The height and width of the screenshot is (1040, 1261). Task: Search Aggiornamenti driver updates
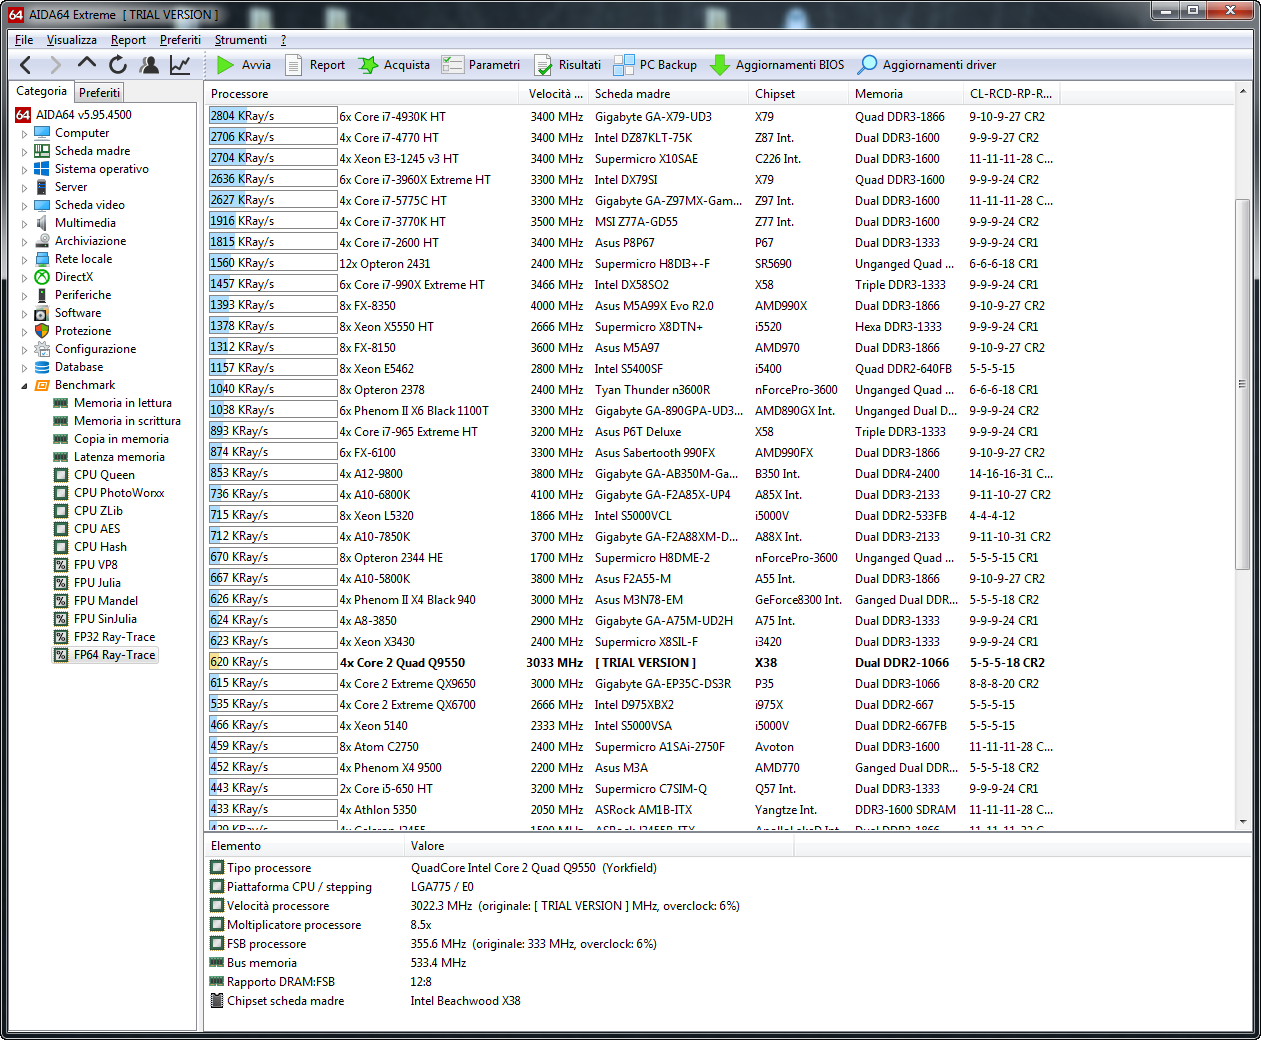coord(927,65)
